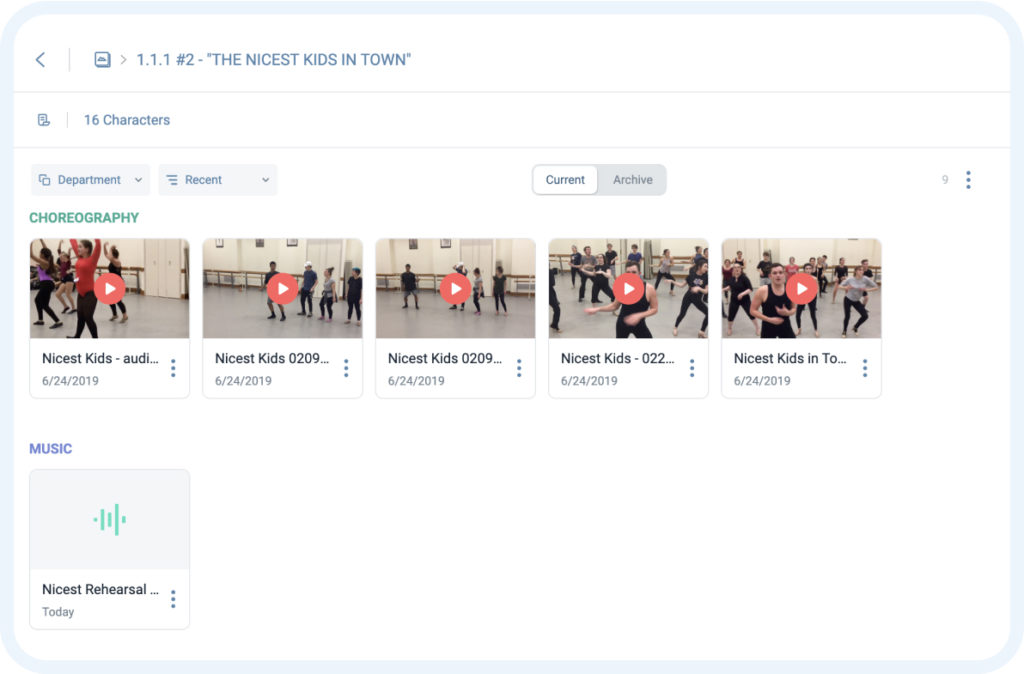Open the page-level three-dot options menu

point(968,180)
